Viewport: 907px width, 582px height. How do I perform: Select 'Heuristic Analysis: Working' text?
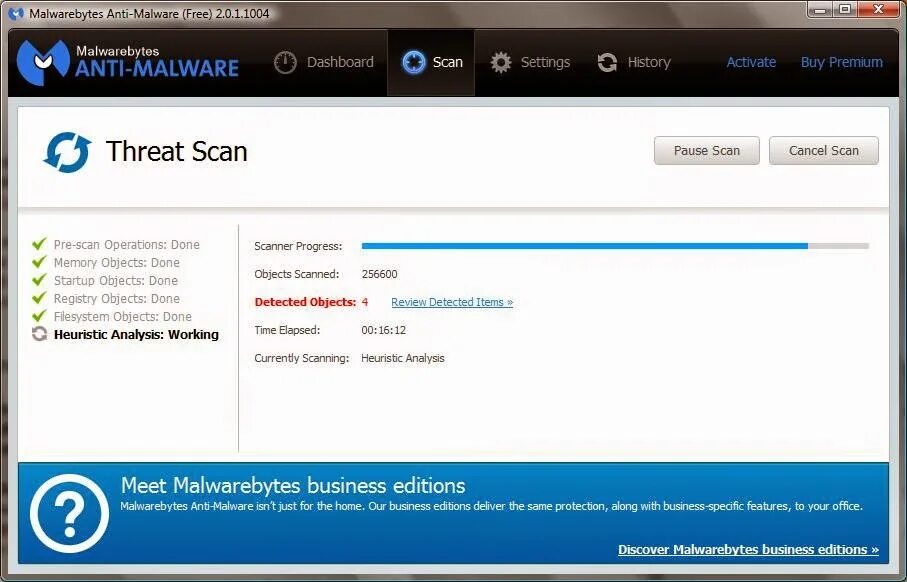pos(137,334)
